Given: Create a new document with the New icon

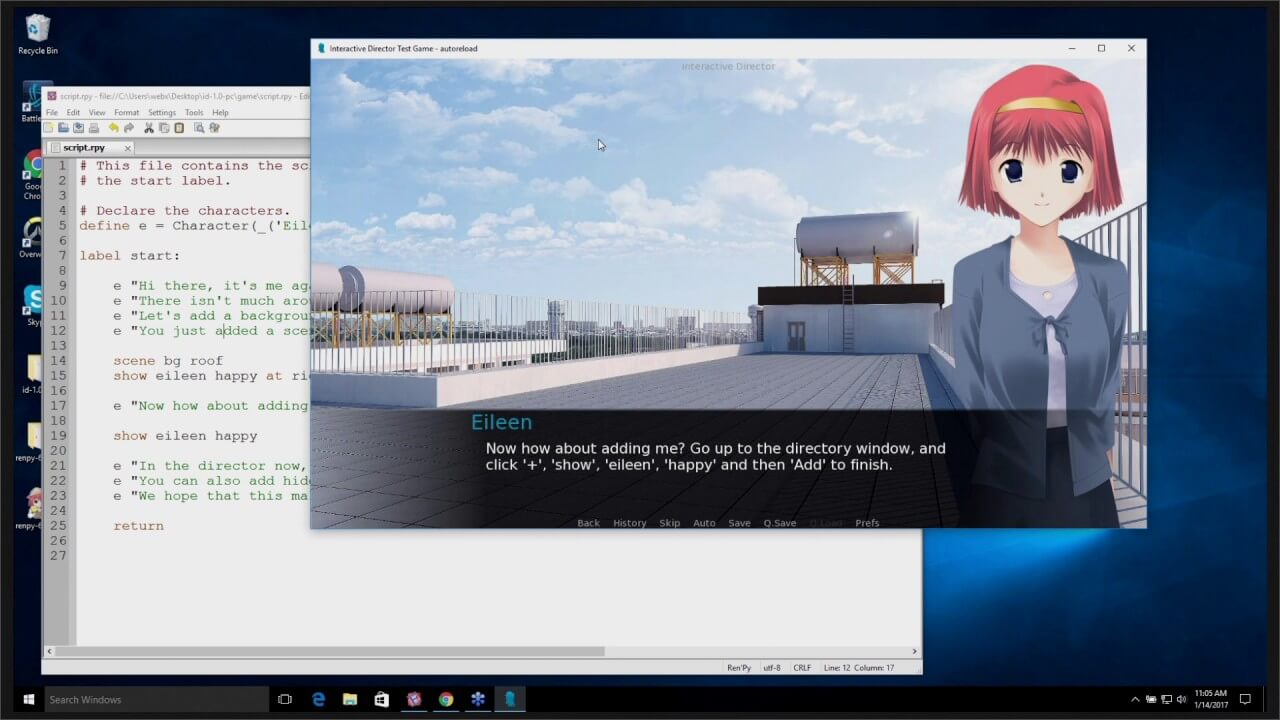Looking at the screenshot, I should [47, 128].
